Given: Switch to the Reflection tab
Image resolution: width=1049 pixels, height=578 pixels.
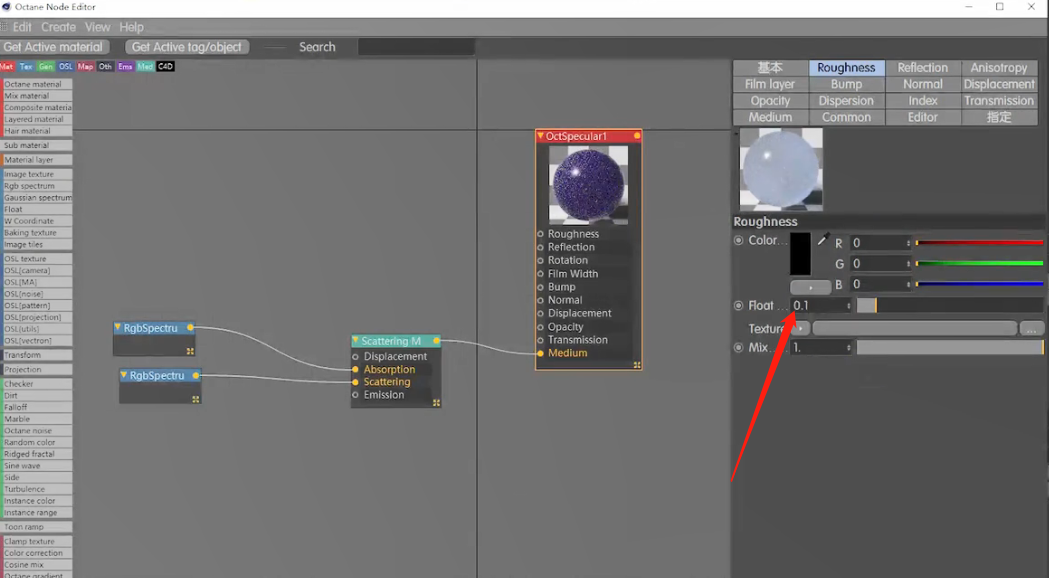Looking at the screenshot, I should [x=923, y=68].
